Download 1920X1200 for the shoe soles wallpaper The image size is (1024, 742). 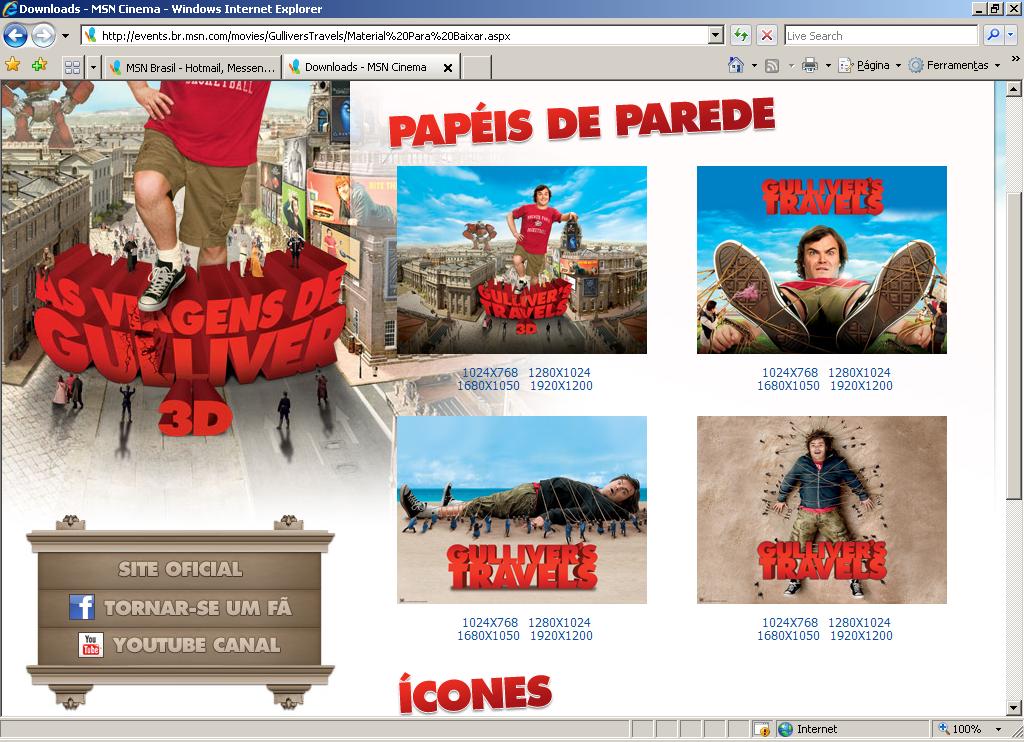pos(861,385)
